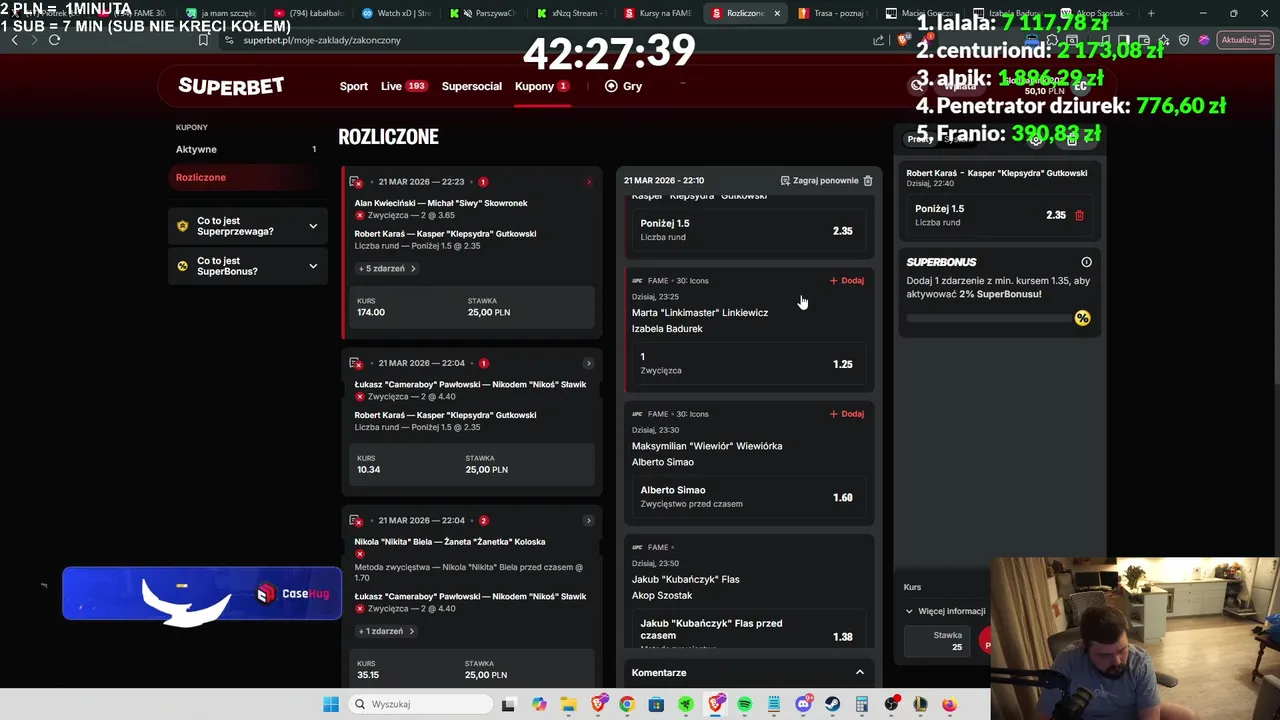Open the SuperBonus info icon
1280x720 pixels.
1086,262
